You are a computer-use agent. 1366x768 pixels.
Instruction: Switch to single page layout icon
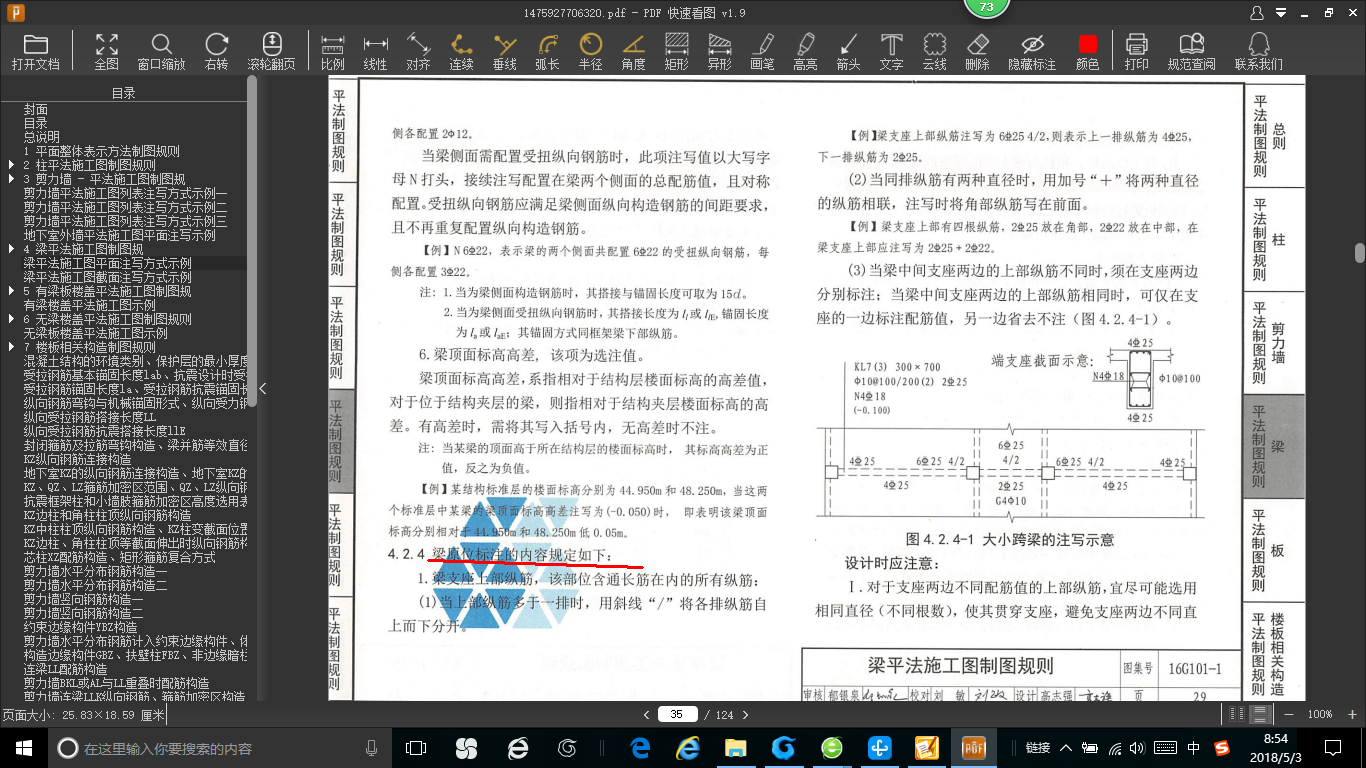(1239, 714)
